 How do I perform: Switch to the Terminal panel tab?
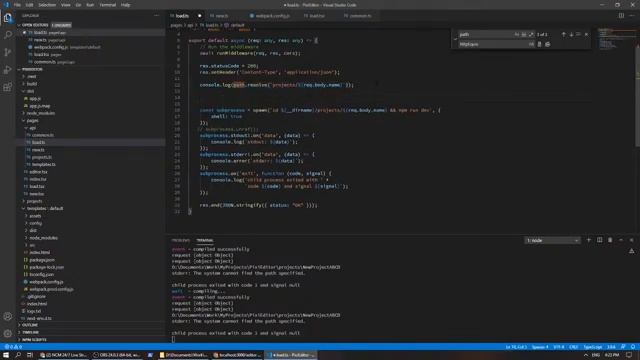point(204,240)
